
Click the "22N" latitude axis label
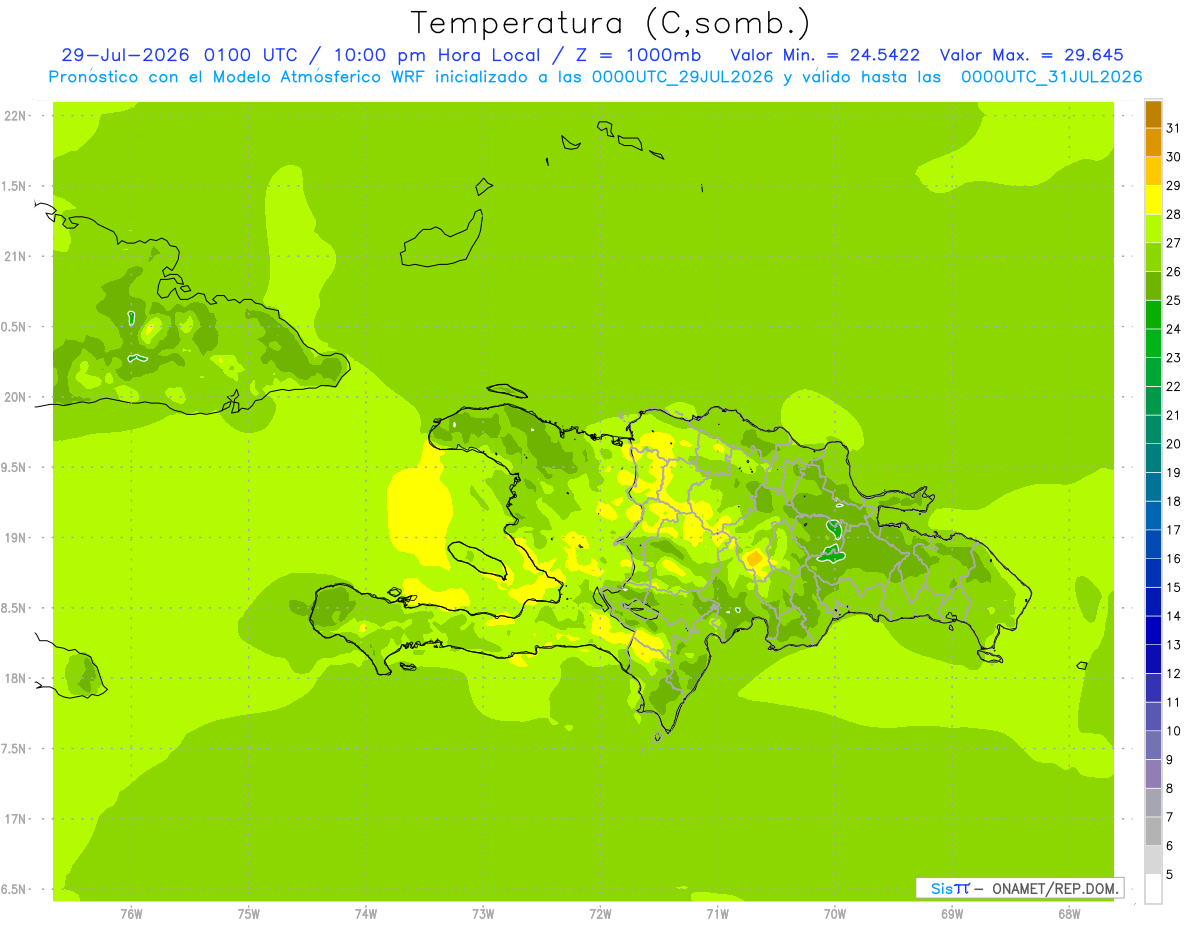tap(15, 116)
